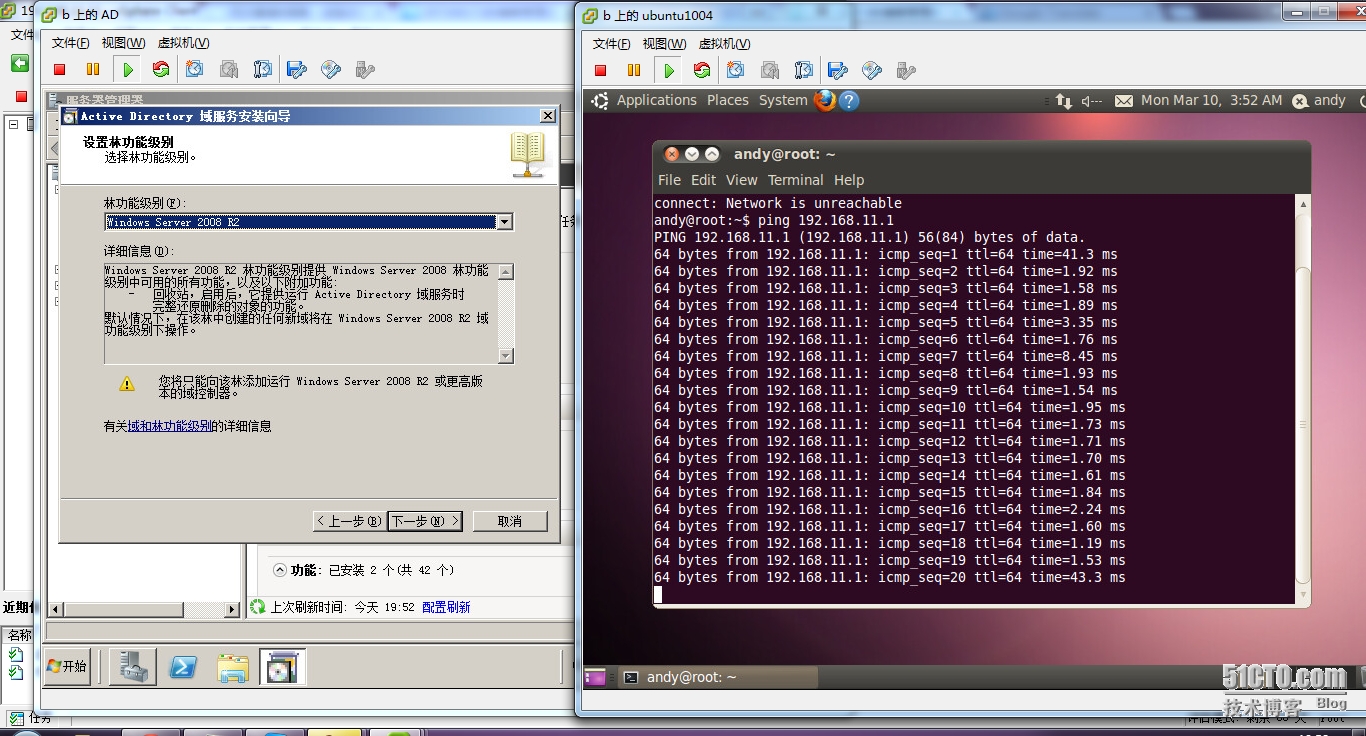The width and height of the screenshot is (1366, 736).
Task: Click 取消 cancel button in wizard
Action: (x=510, y=521)
